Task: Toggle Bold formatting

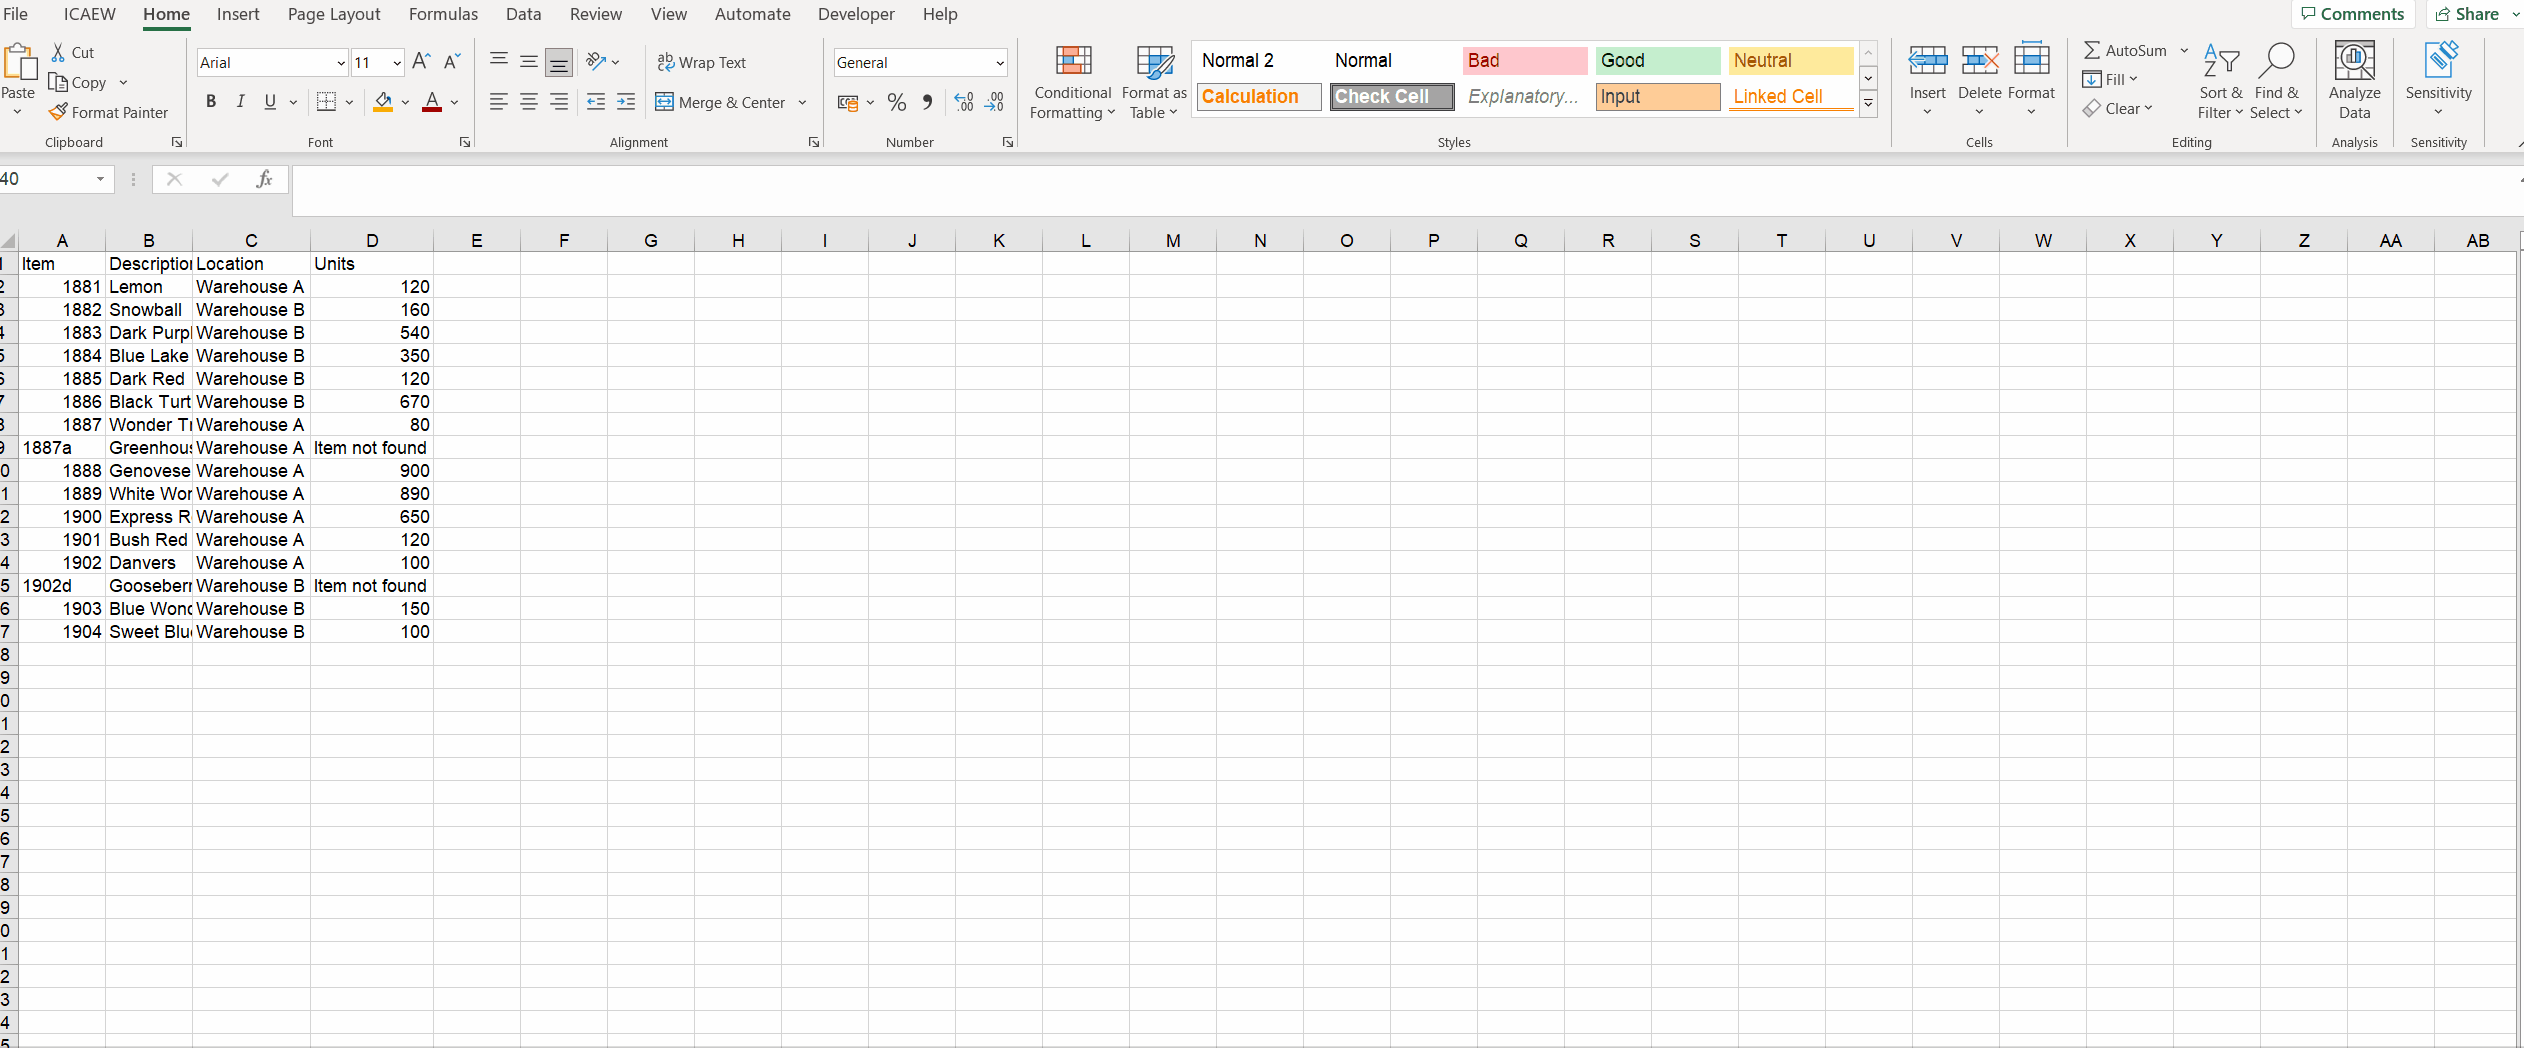Action: click(211, 102)
